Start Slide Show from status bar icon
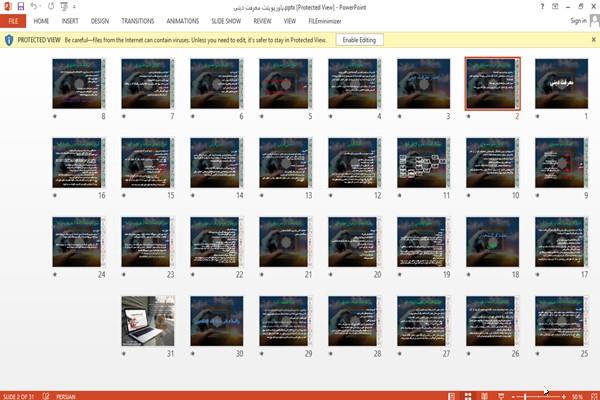The height and width of the screenshot is (400, 600). [501, 396]
